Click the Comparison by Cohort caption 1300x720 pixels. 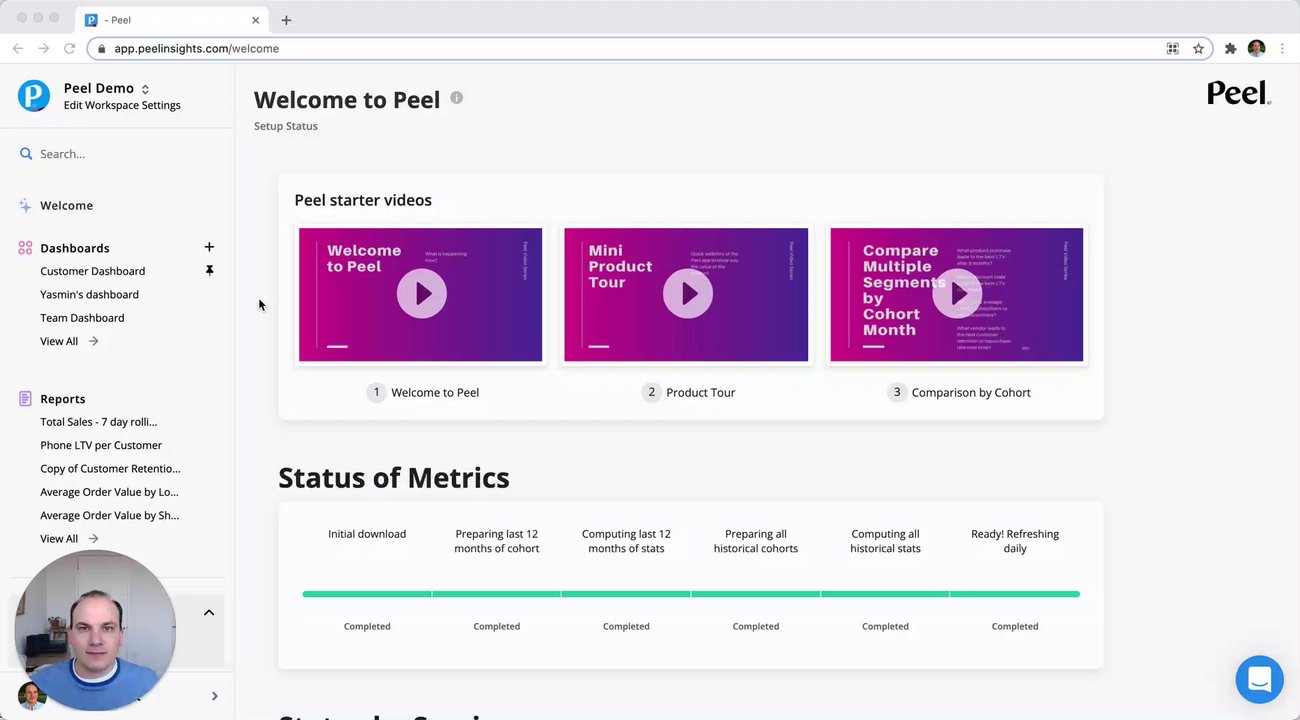point(971,392)
